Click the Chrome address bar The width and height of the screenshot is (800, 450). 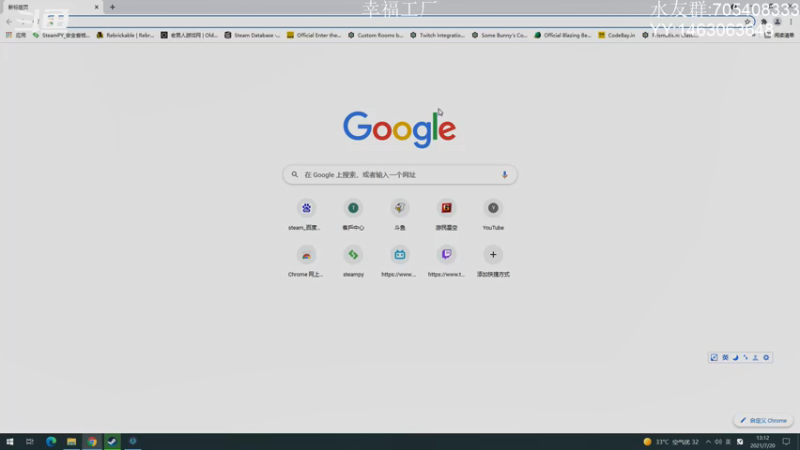tap(398, 21)
